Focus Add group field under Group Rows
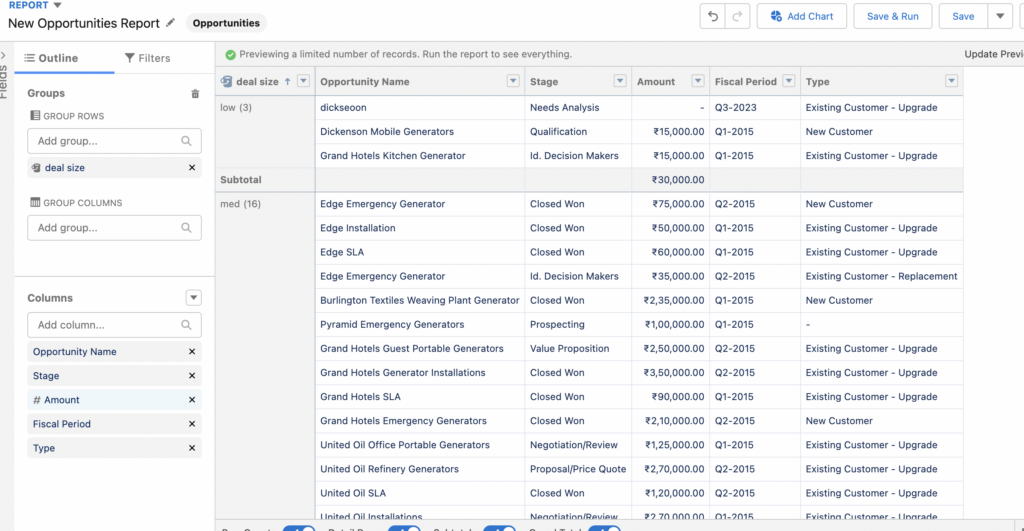This screenshot has height=531, width=1024. 114,140
